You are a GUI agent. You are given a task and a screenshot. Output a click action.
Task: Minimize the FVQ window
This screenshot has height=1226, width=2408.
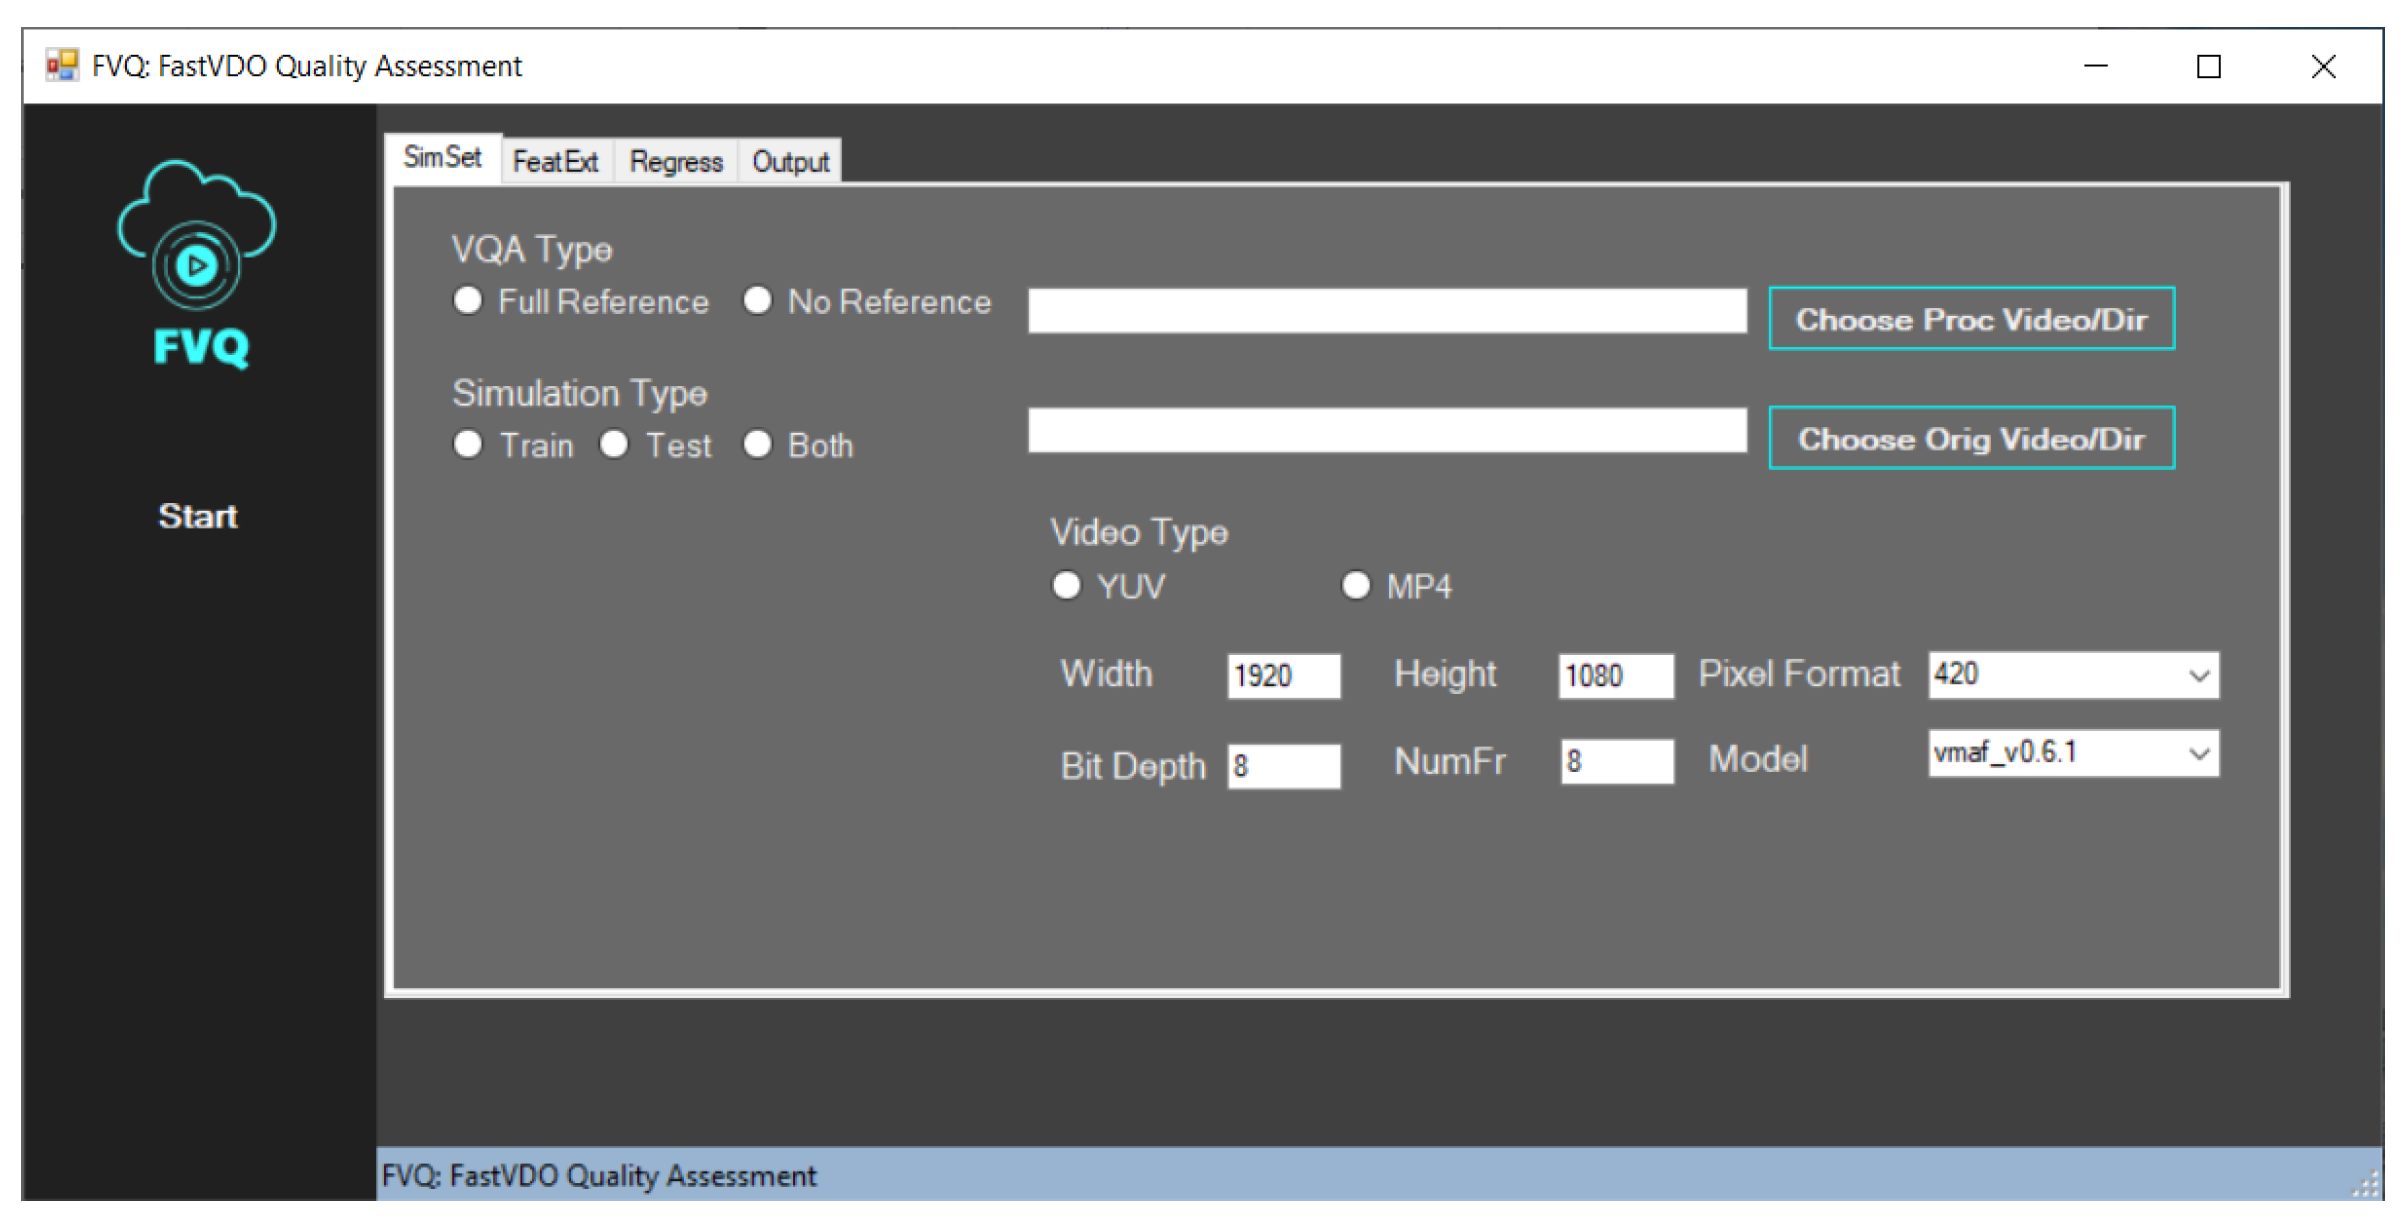coord(2095,66)
